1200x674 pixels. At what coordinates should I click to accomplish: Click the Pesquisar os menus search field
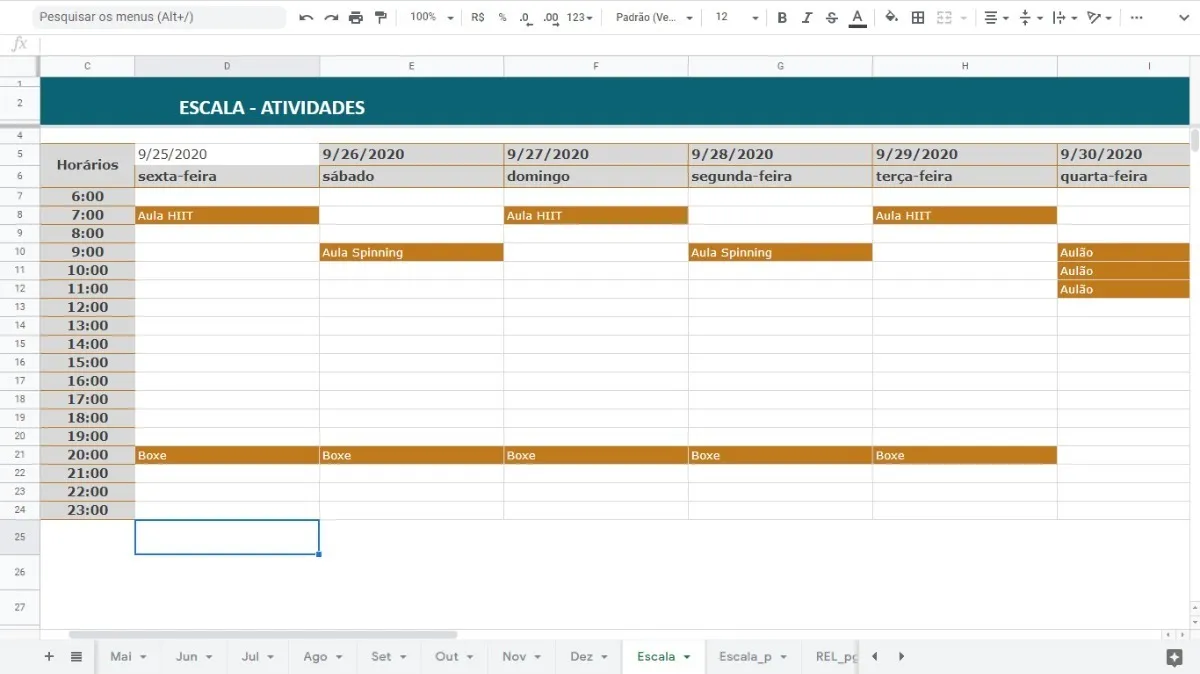coord(160,18)
